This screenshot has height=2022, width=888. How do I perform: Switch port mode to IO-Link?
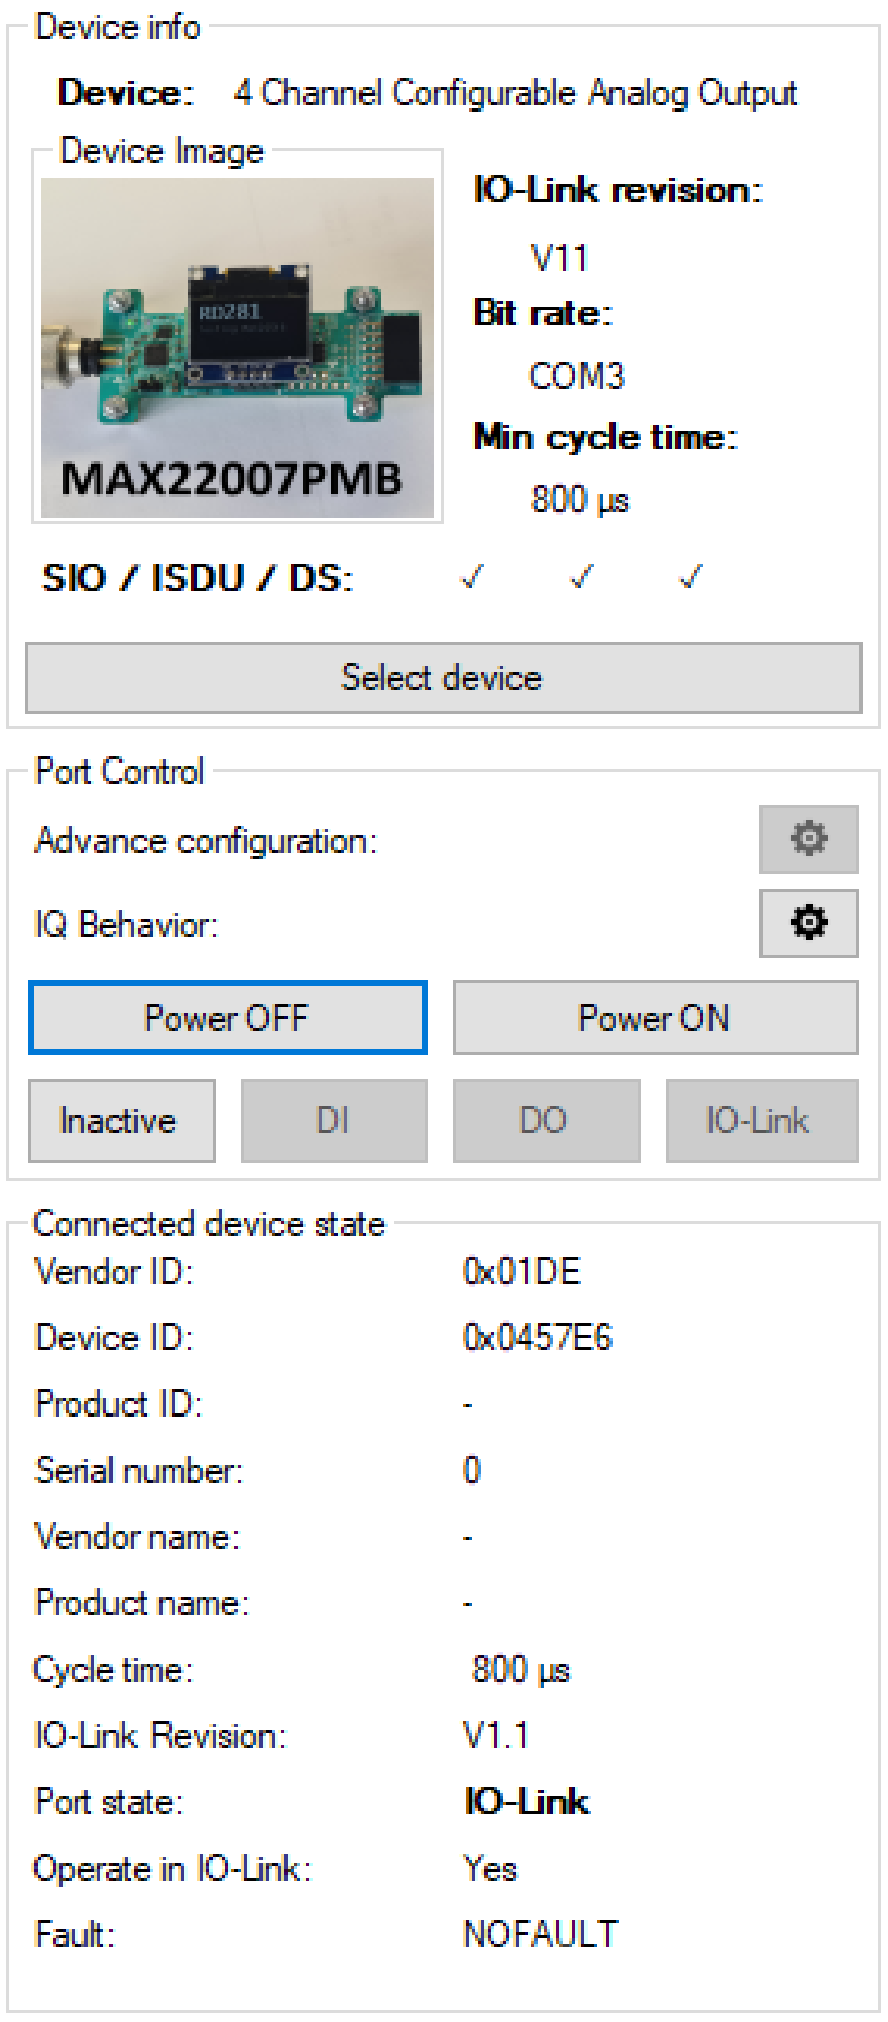[x=762, y=1121]
